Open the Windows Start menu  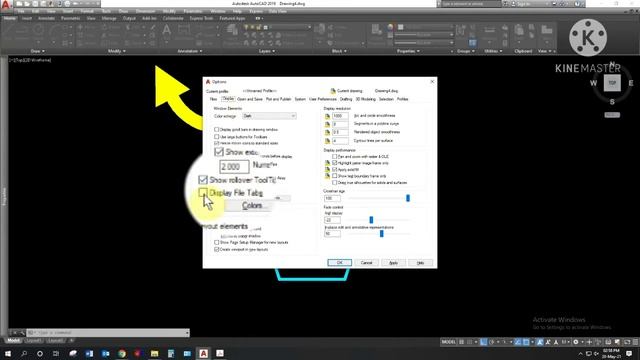pos(8,353)
